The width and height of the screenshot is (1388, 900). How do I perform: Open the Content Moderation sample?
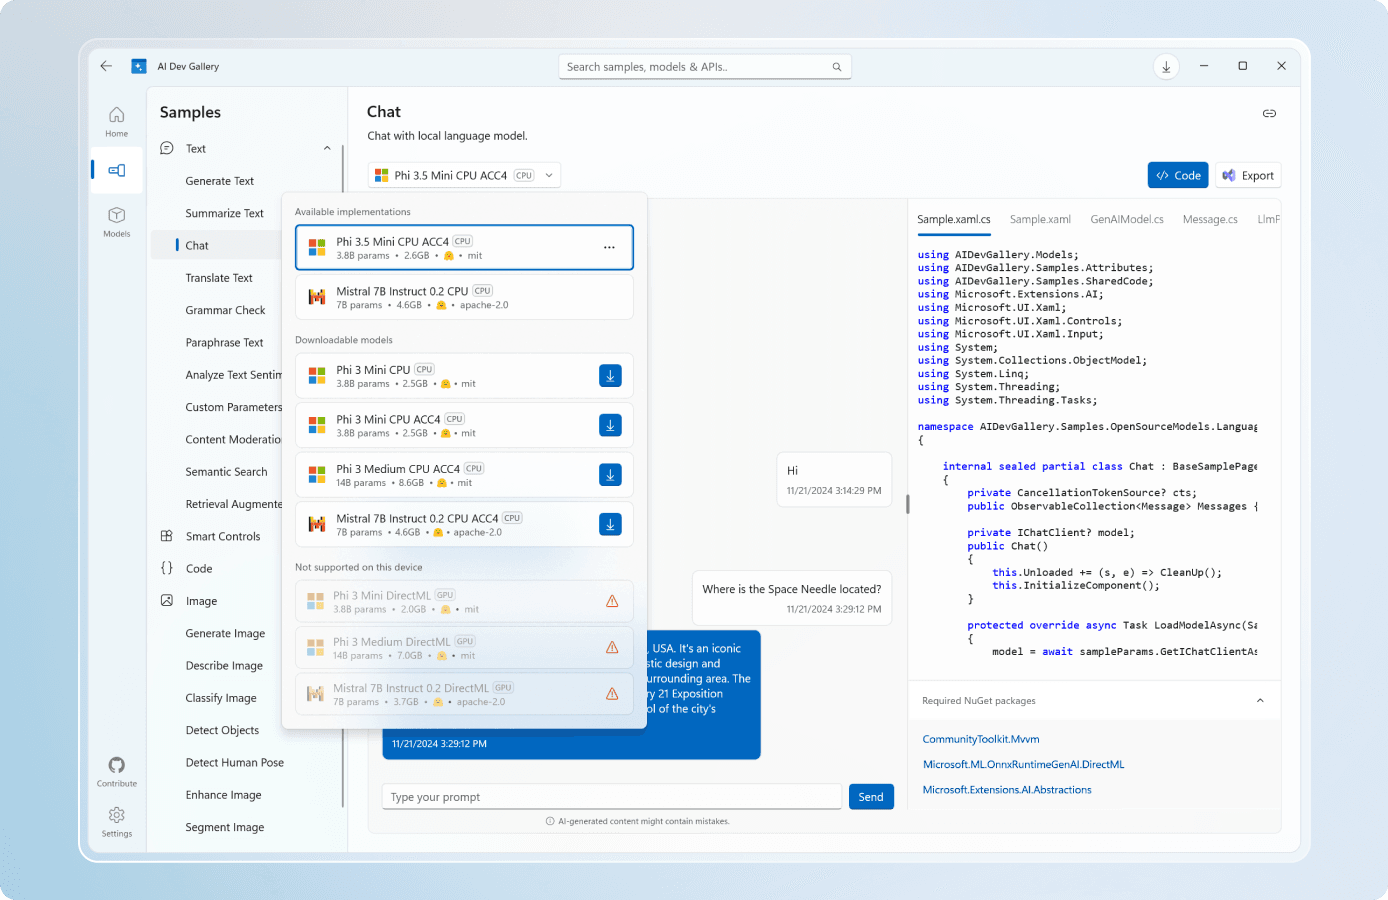[234, 440]
